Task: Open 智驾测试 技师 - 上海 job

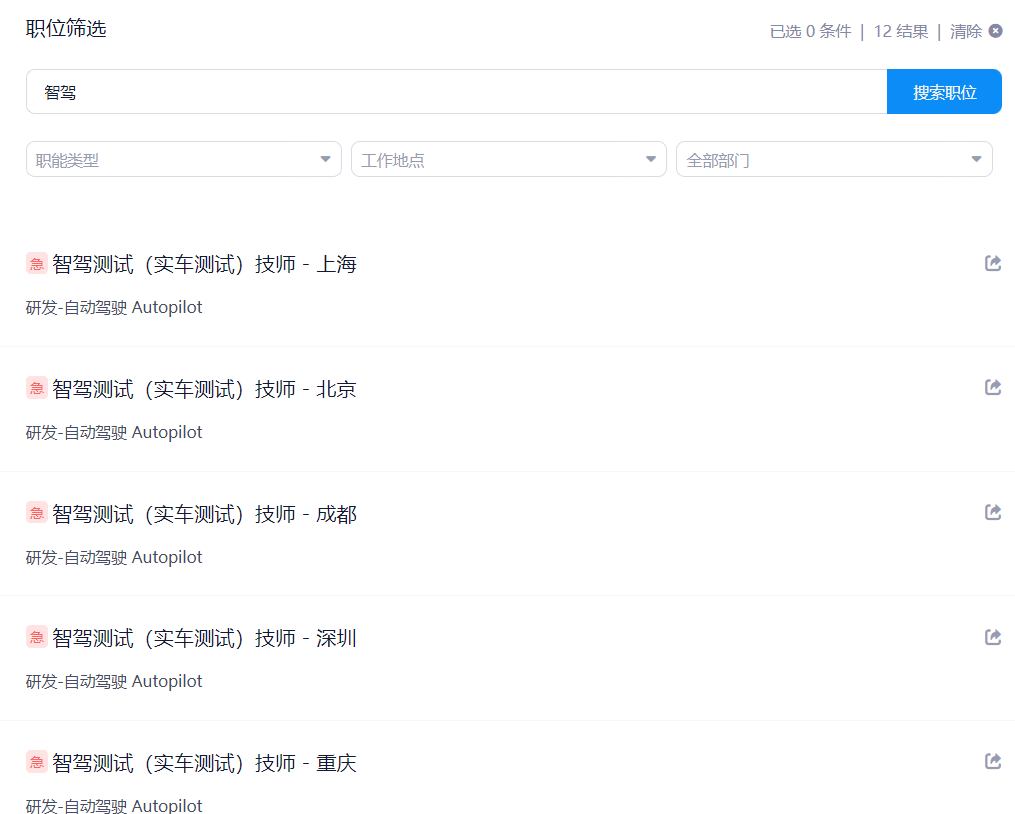Action: pyautogui.click(x=205, y=264)
